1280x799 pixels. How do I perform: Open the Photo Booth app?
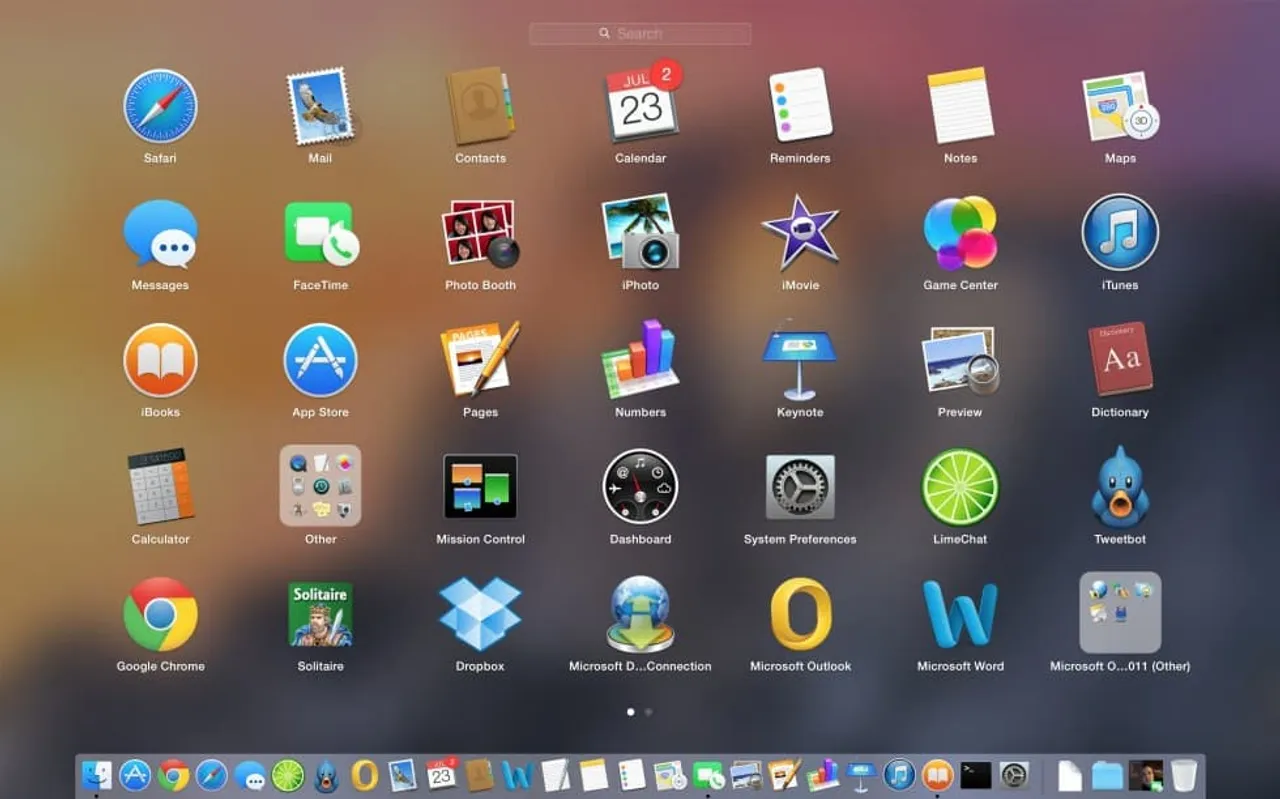[x=480, y=233]
